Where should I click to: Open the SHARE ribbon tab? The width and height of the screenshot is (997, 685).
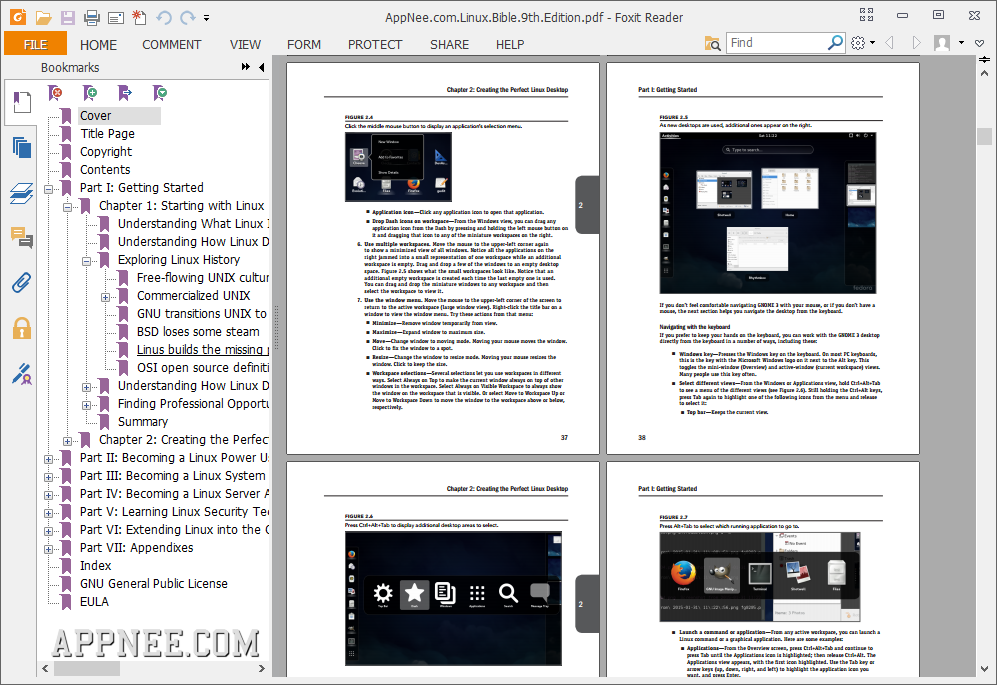450,45
